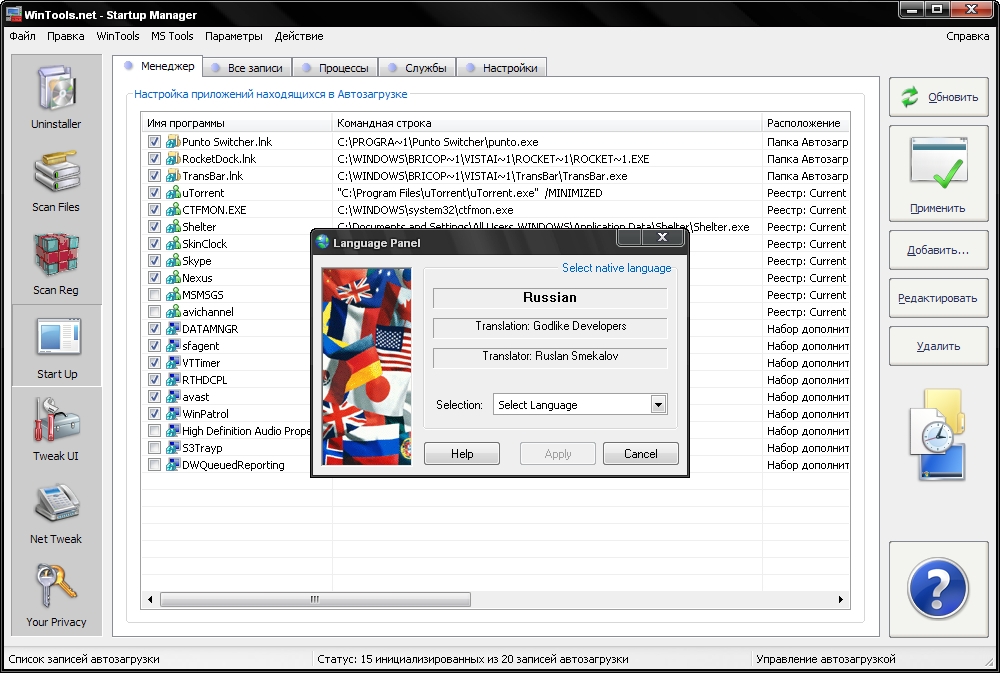This screenshot has width=1000, height=673.
Task: Open the Параметры menu
Action: tap(233, 36)
